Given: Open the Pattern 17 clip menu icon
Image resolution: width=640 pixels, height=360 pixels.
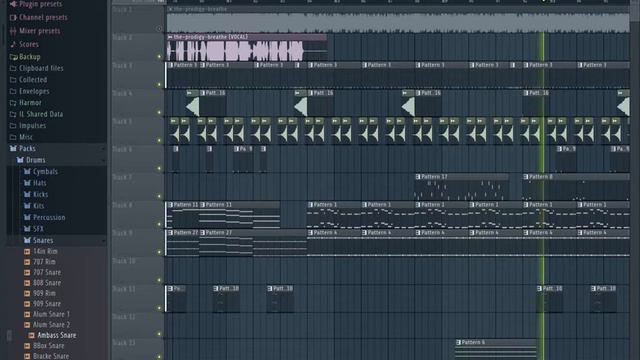Looking at the screenshot, I should [x=418, y=177].
